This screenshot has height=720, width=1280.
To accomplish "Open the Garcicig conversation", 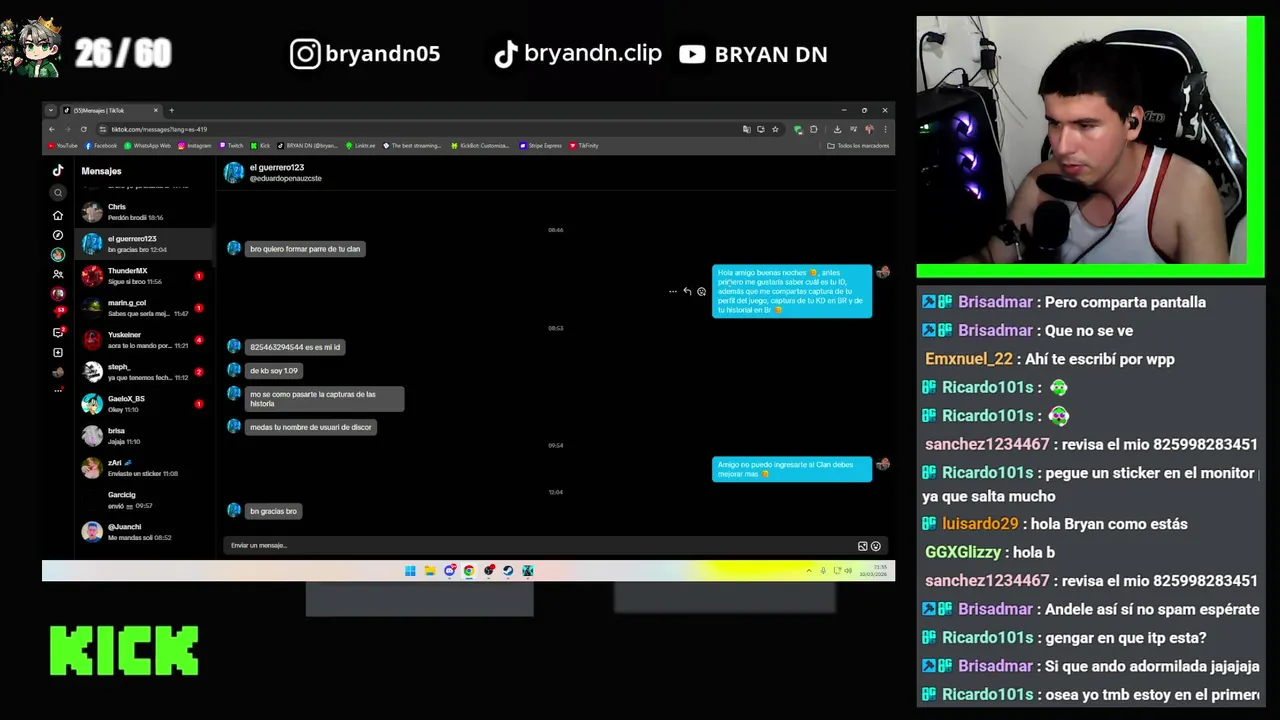I will 145,500.
